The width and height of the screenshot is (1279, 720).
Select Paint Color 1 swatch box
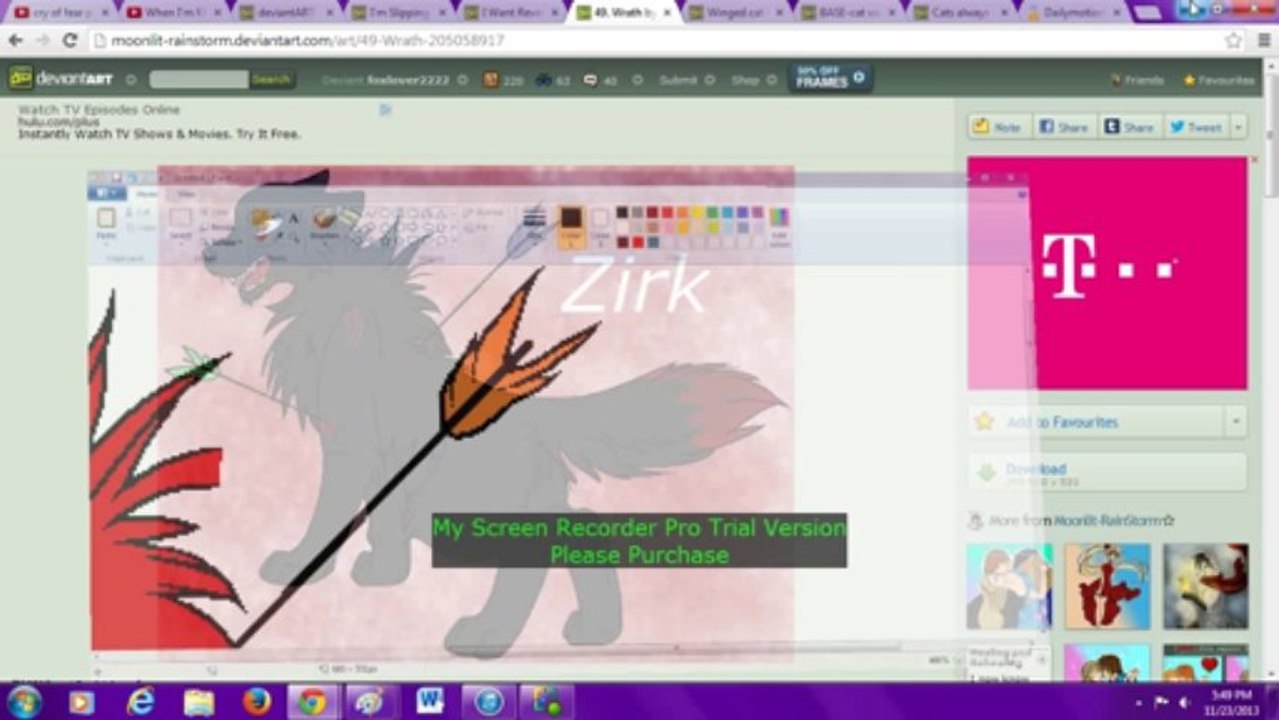tap(570, 226)
